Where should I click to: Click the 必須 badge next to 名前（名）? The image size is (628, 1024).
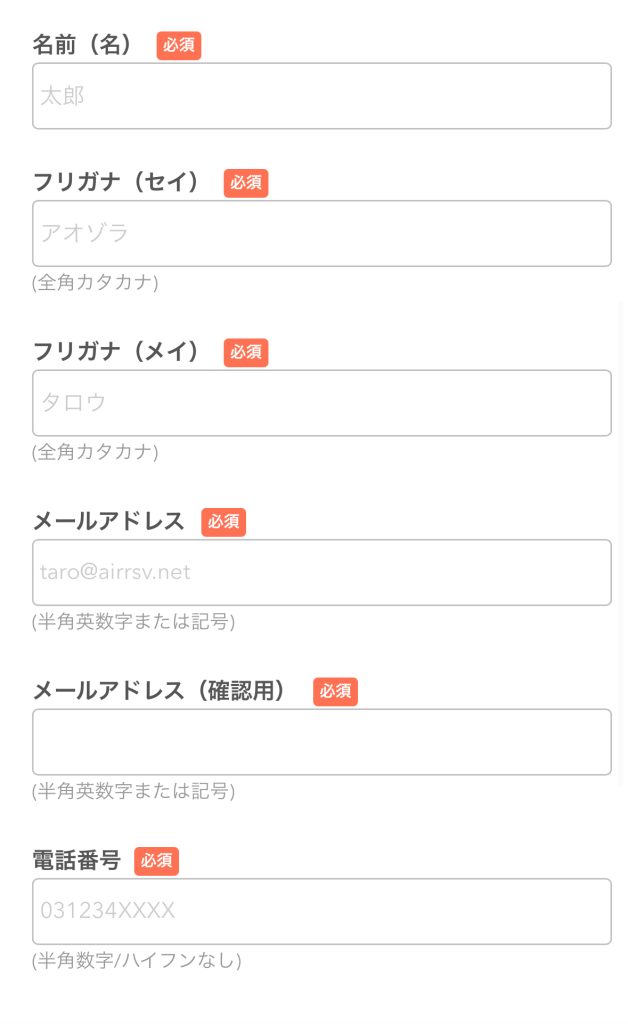[x=179, y=46]
